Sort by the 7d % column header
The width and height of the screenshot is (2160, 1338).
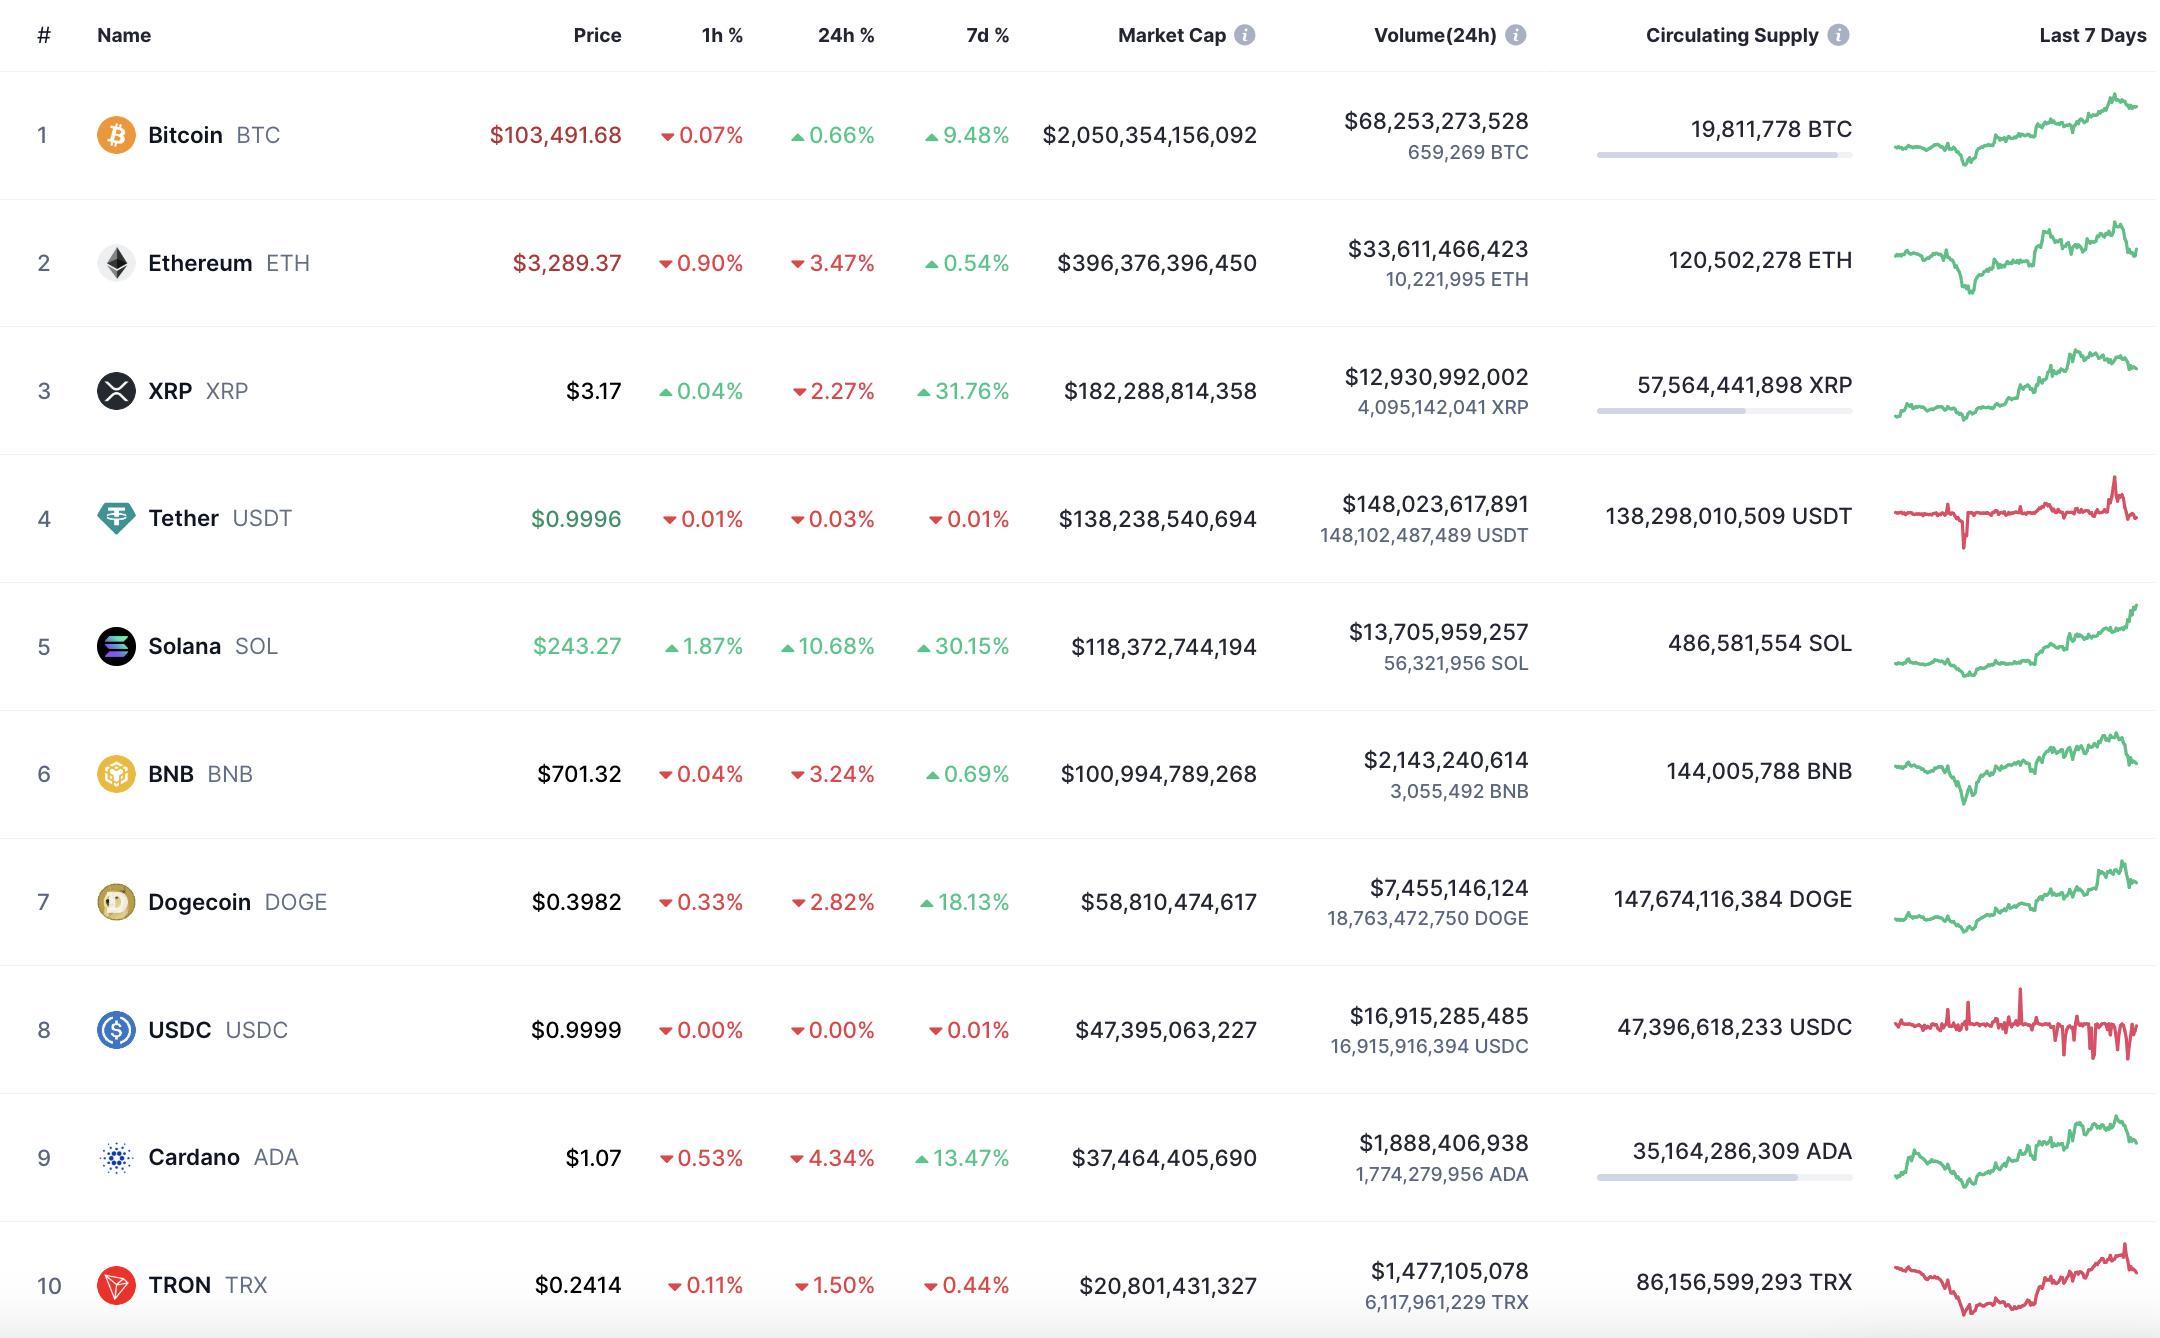(987, 35)
